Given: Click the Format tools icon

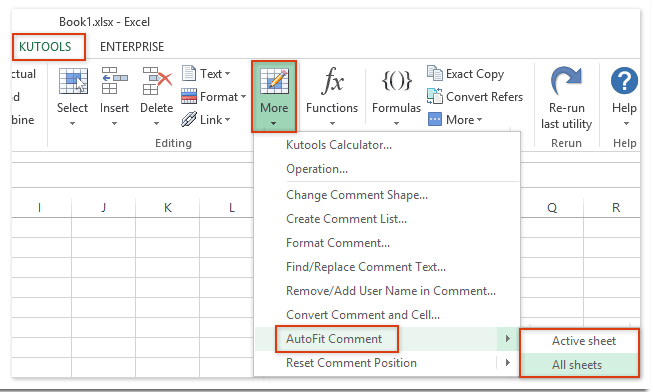Looking at the screenshot, I should tap(189, 96).
